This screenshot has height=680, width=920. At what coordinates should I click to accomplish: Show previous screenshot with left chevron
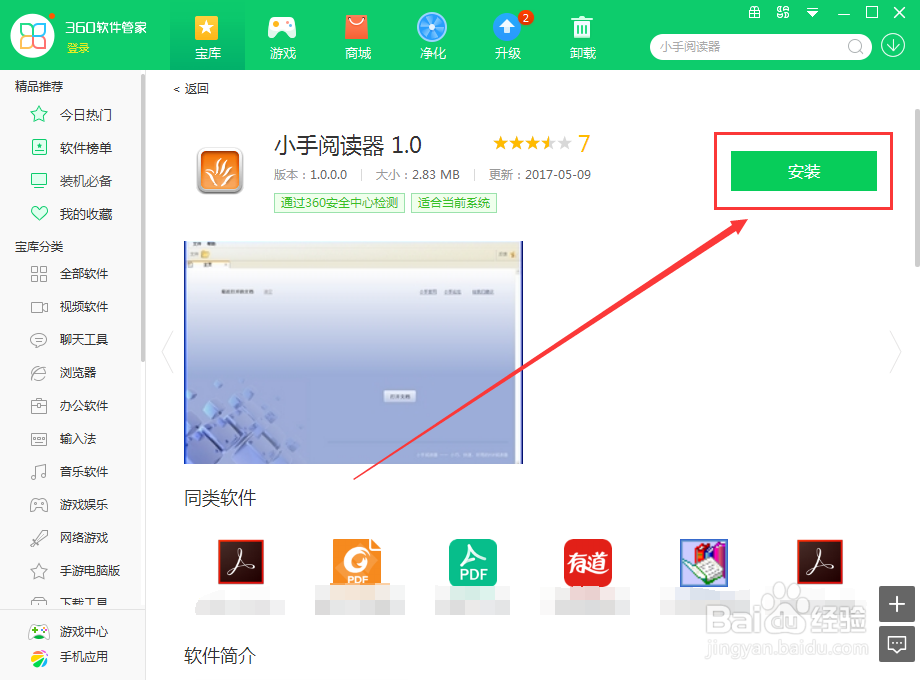coord(168,352)
